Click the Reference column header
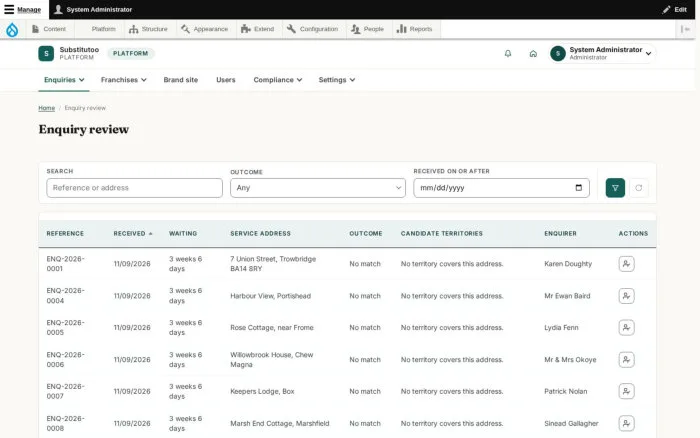 tap(65, 234)
